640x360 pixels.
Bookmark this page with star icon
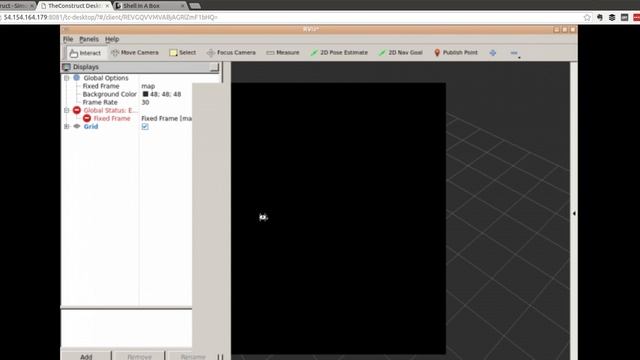click(x=587, y=18)
